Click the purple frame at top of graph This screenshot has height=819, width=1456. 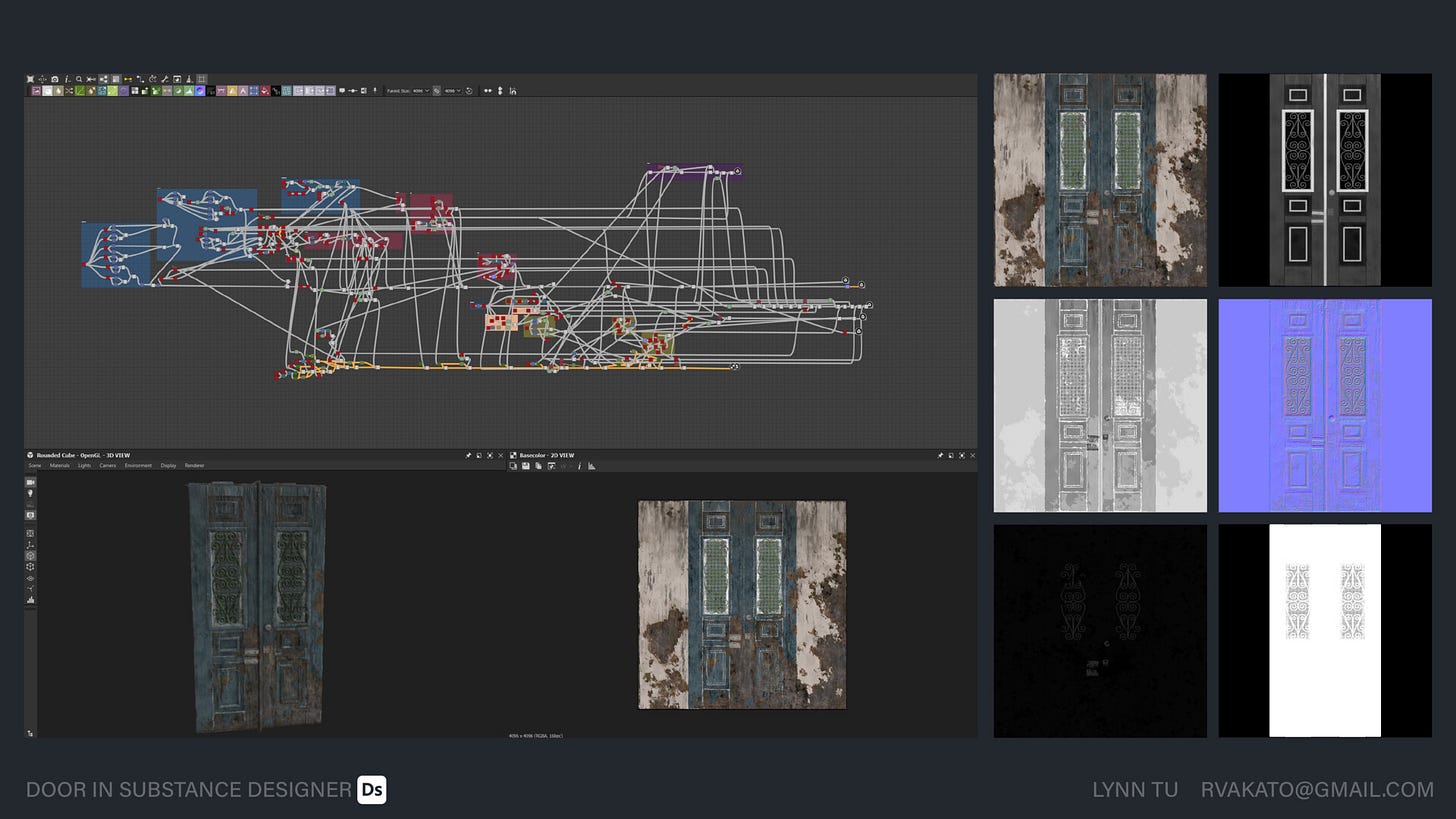click(693, 172)
